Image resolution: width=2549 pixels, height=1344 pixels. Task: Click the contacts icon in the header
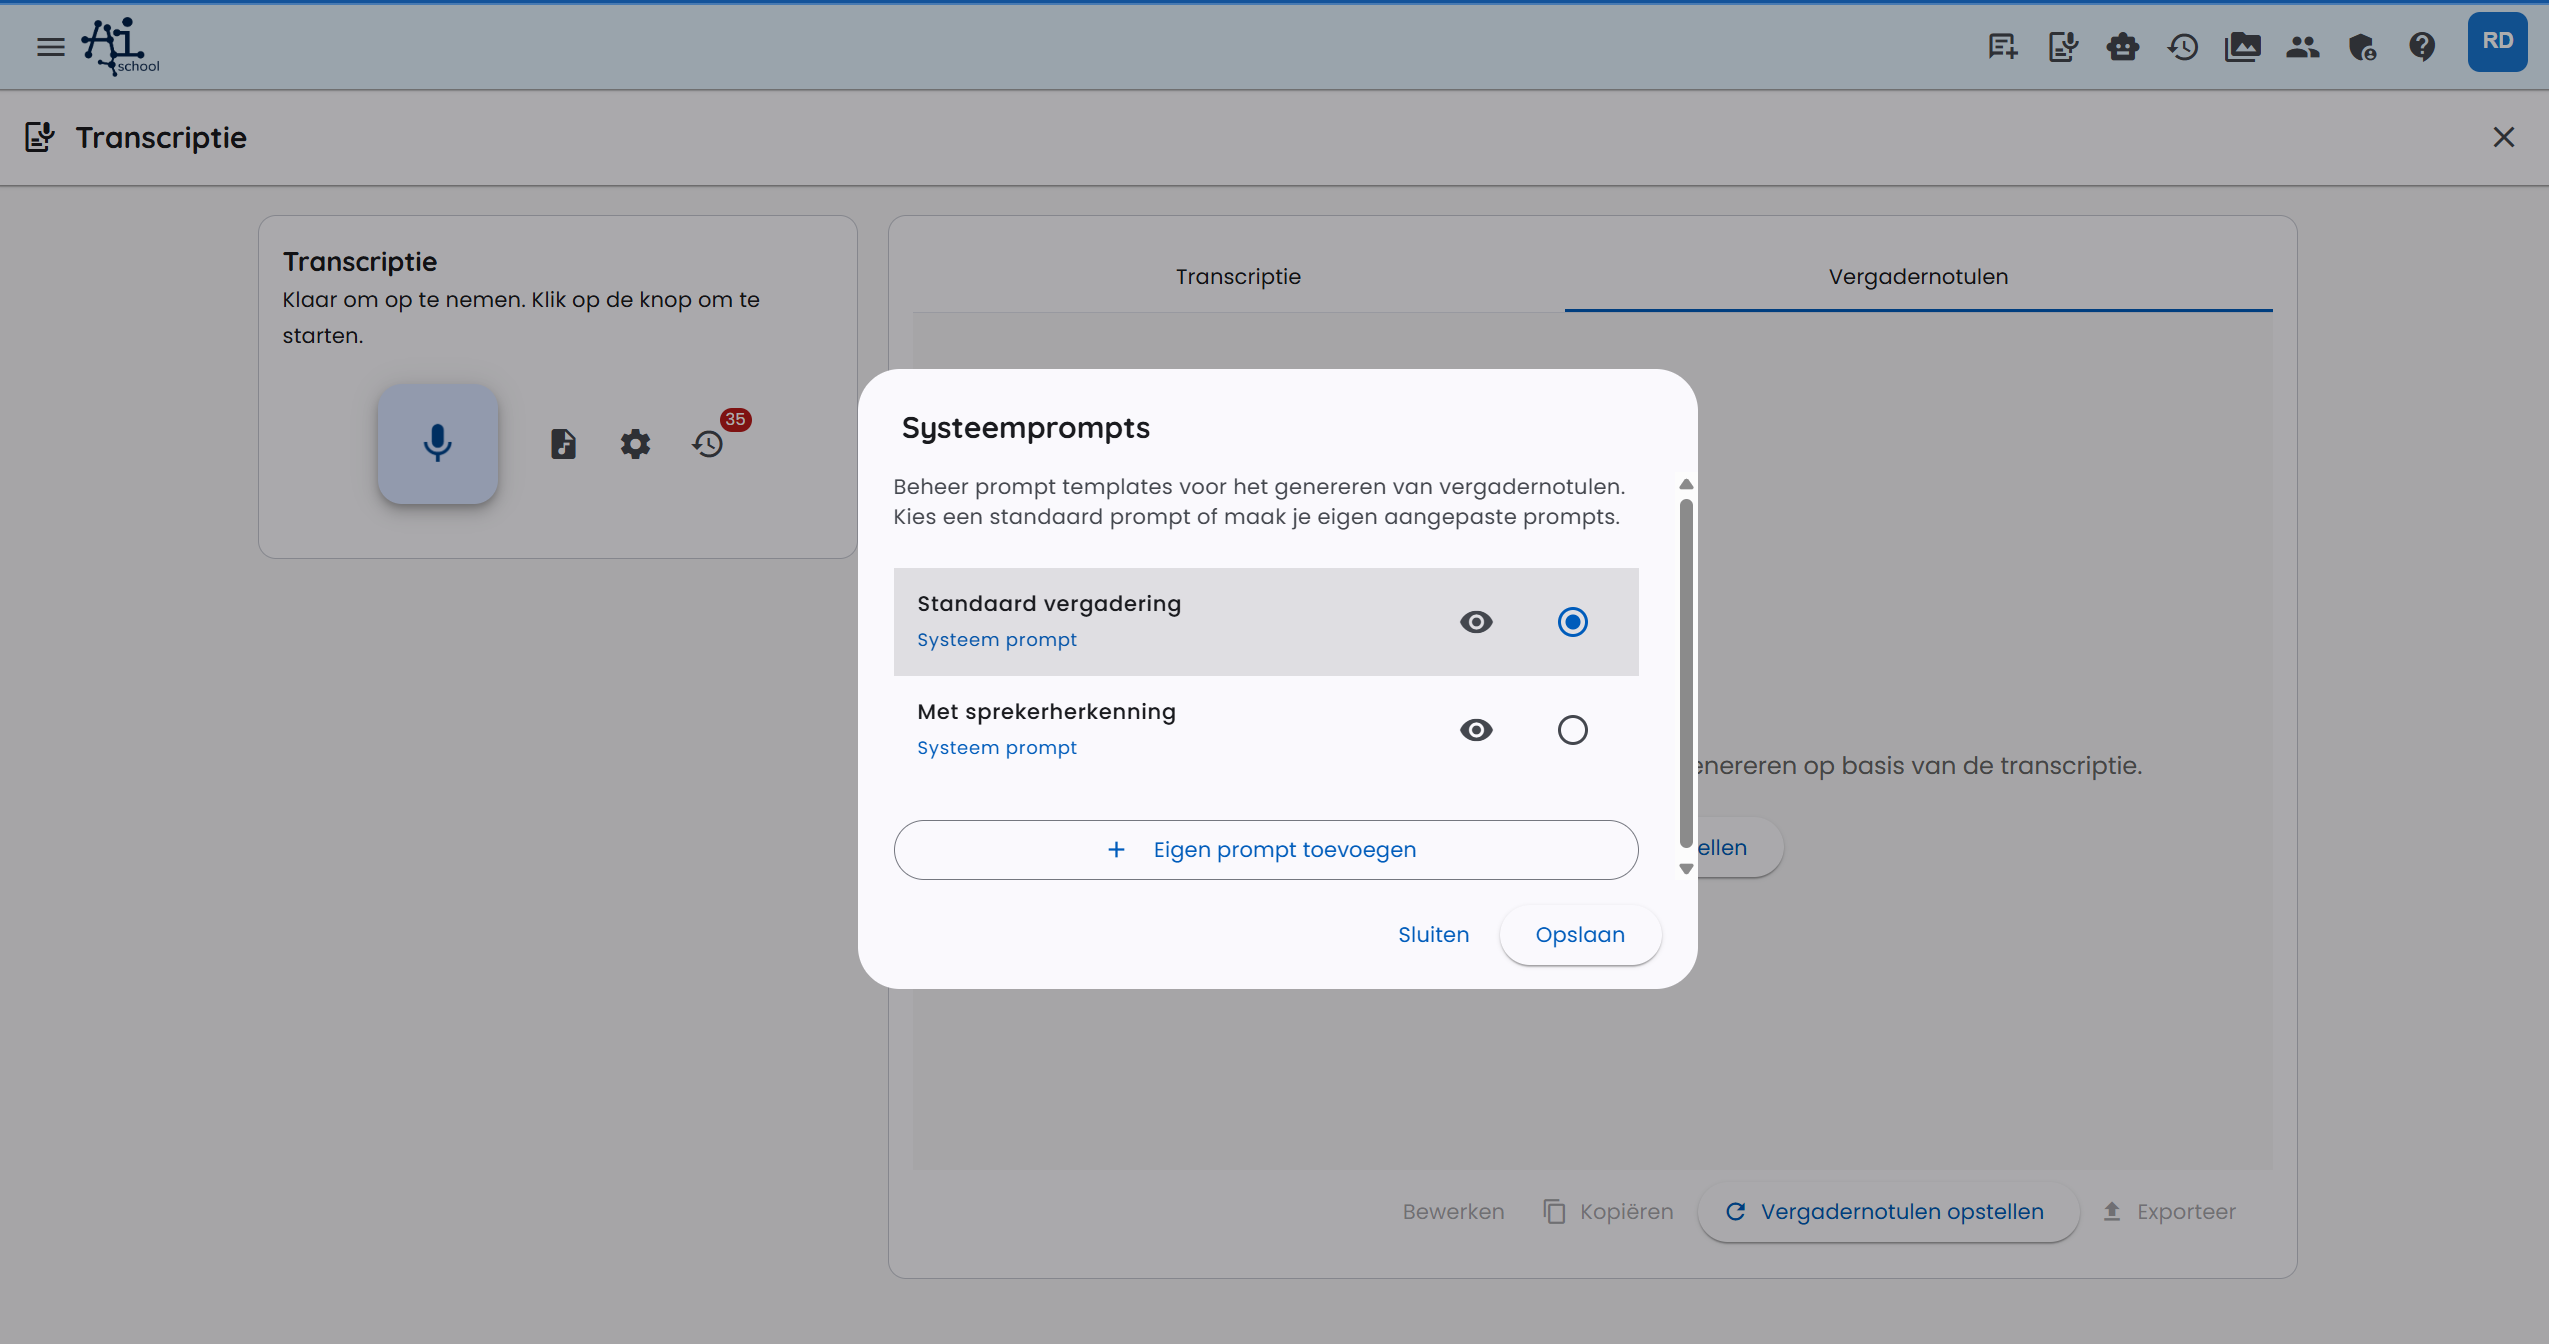[x=2302, y=46]
